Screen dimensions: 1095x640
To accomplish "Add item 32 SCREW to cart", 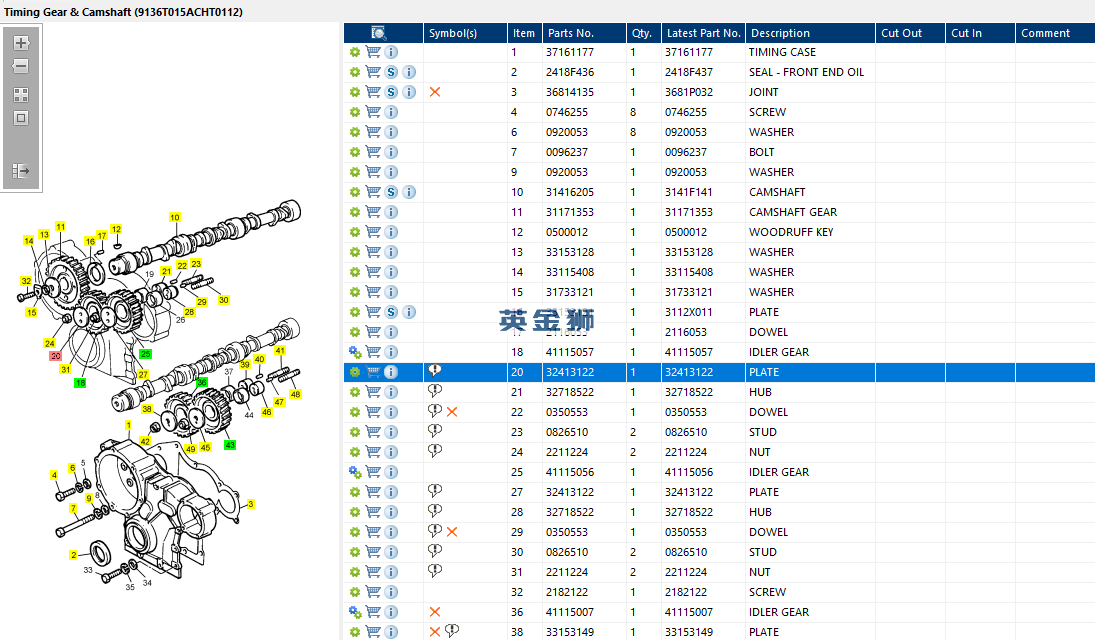I will pyautogui.click(x=374, y=592).
